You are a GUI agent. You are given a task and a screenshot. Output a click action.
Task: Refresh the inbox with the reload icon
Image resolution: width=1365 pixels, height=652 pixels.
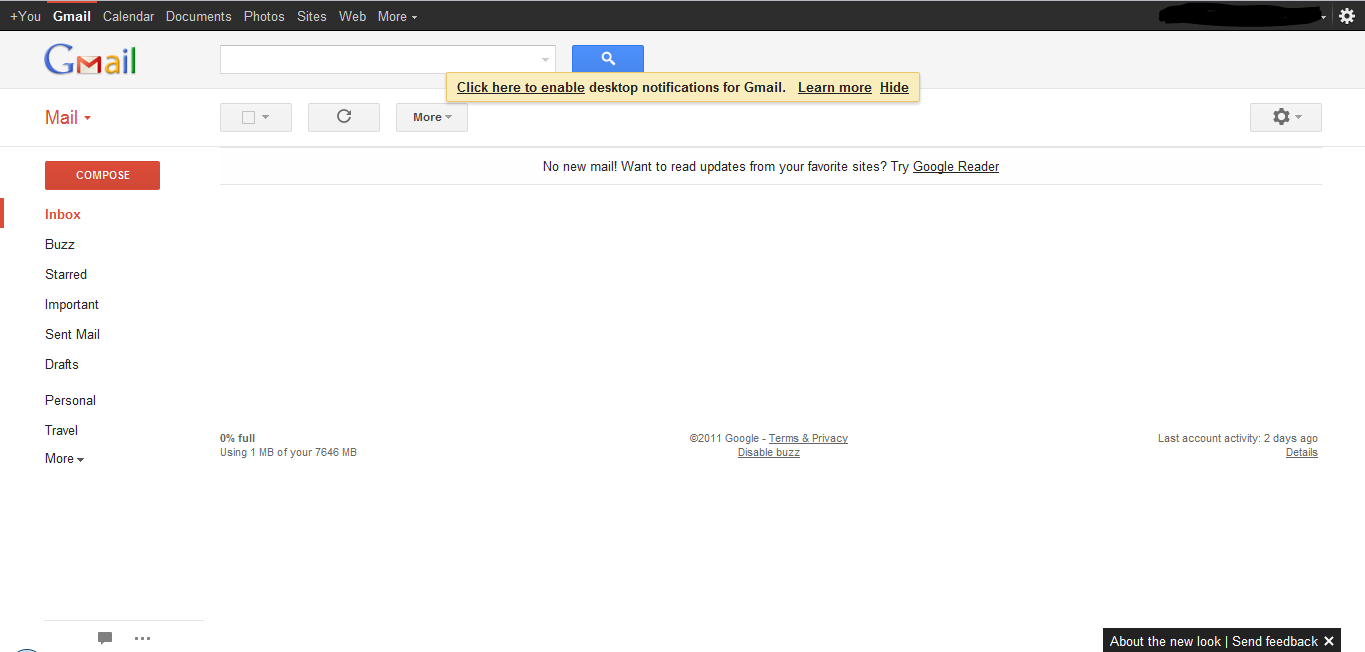[x=344, y=117]
